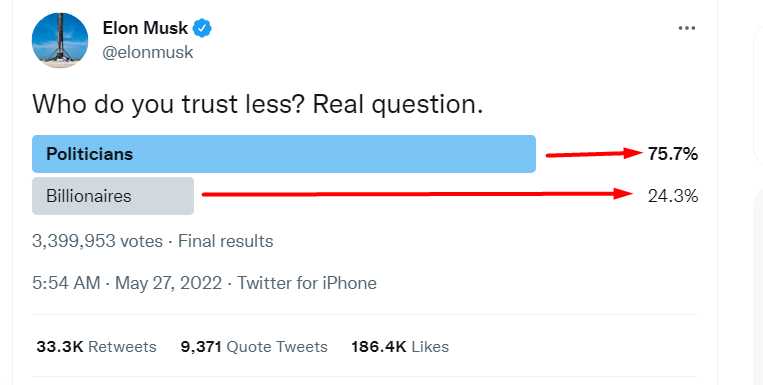View the 186.4K Likes list
Image resolution: width=763 pixels, height=385 pixels.
pos(400,347)
